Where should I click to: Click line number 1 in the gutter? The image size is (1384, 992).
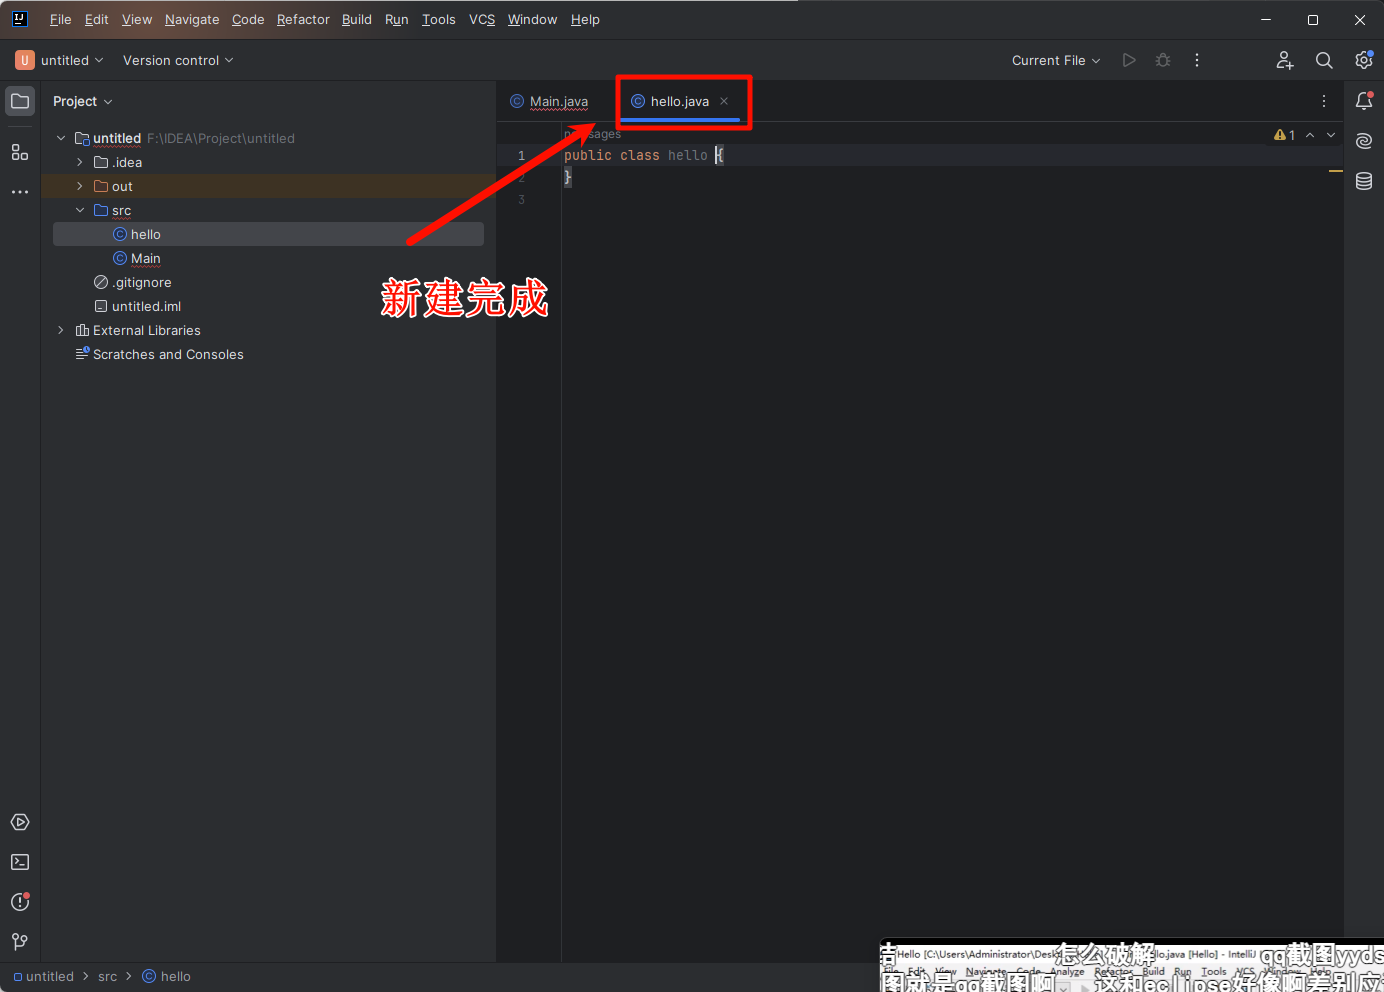pyautogui.click(x=521, y=155)
